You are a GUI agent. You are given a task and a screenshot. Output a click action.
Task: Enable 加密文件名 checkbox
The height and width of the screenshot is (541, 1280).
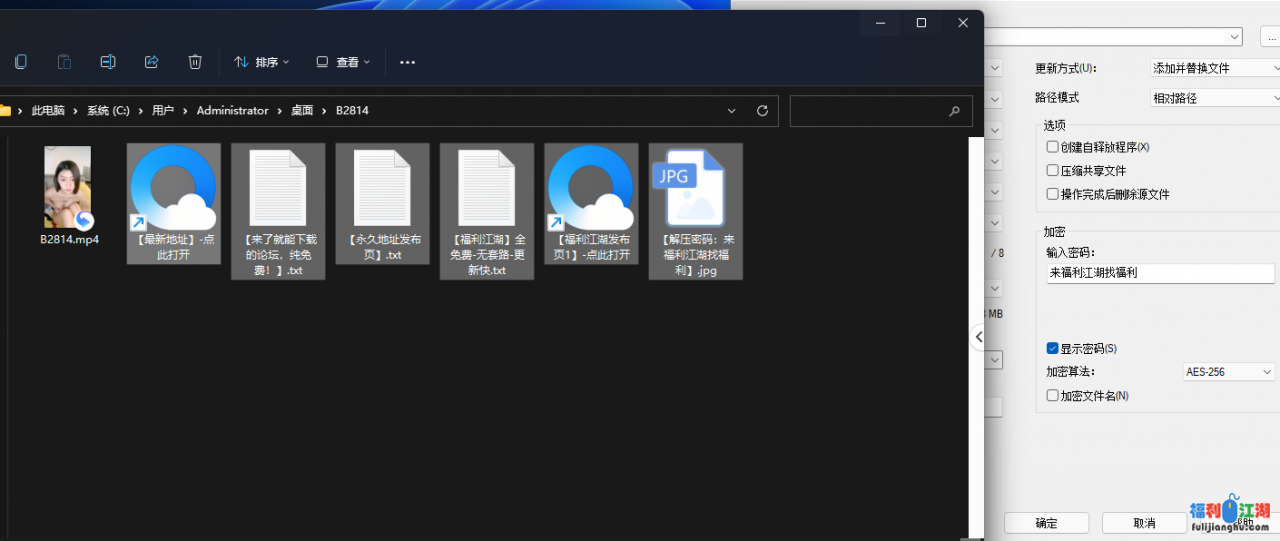pos(1052,396)
